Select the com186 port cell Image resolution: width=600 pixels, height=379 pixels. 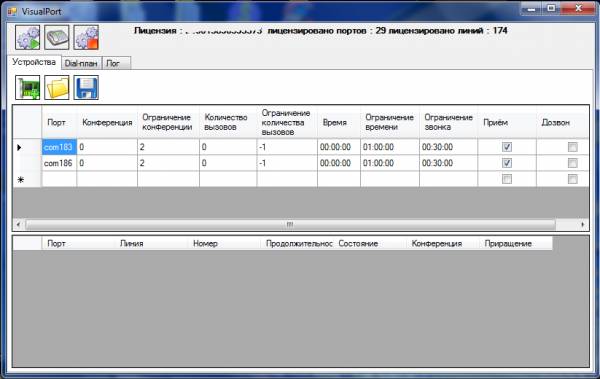59,163
